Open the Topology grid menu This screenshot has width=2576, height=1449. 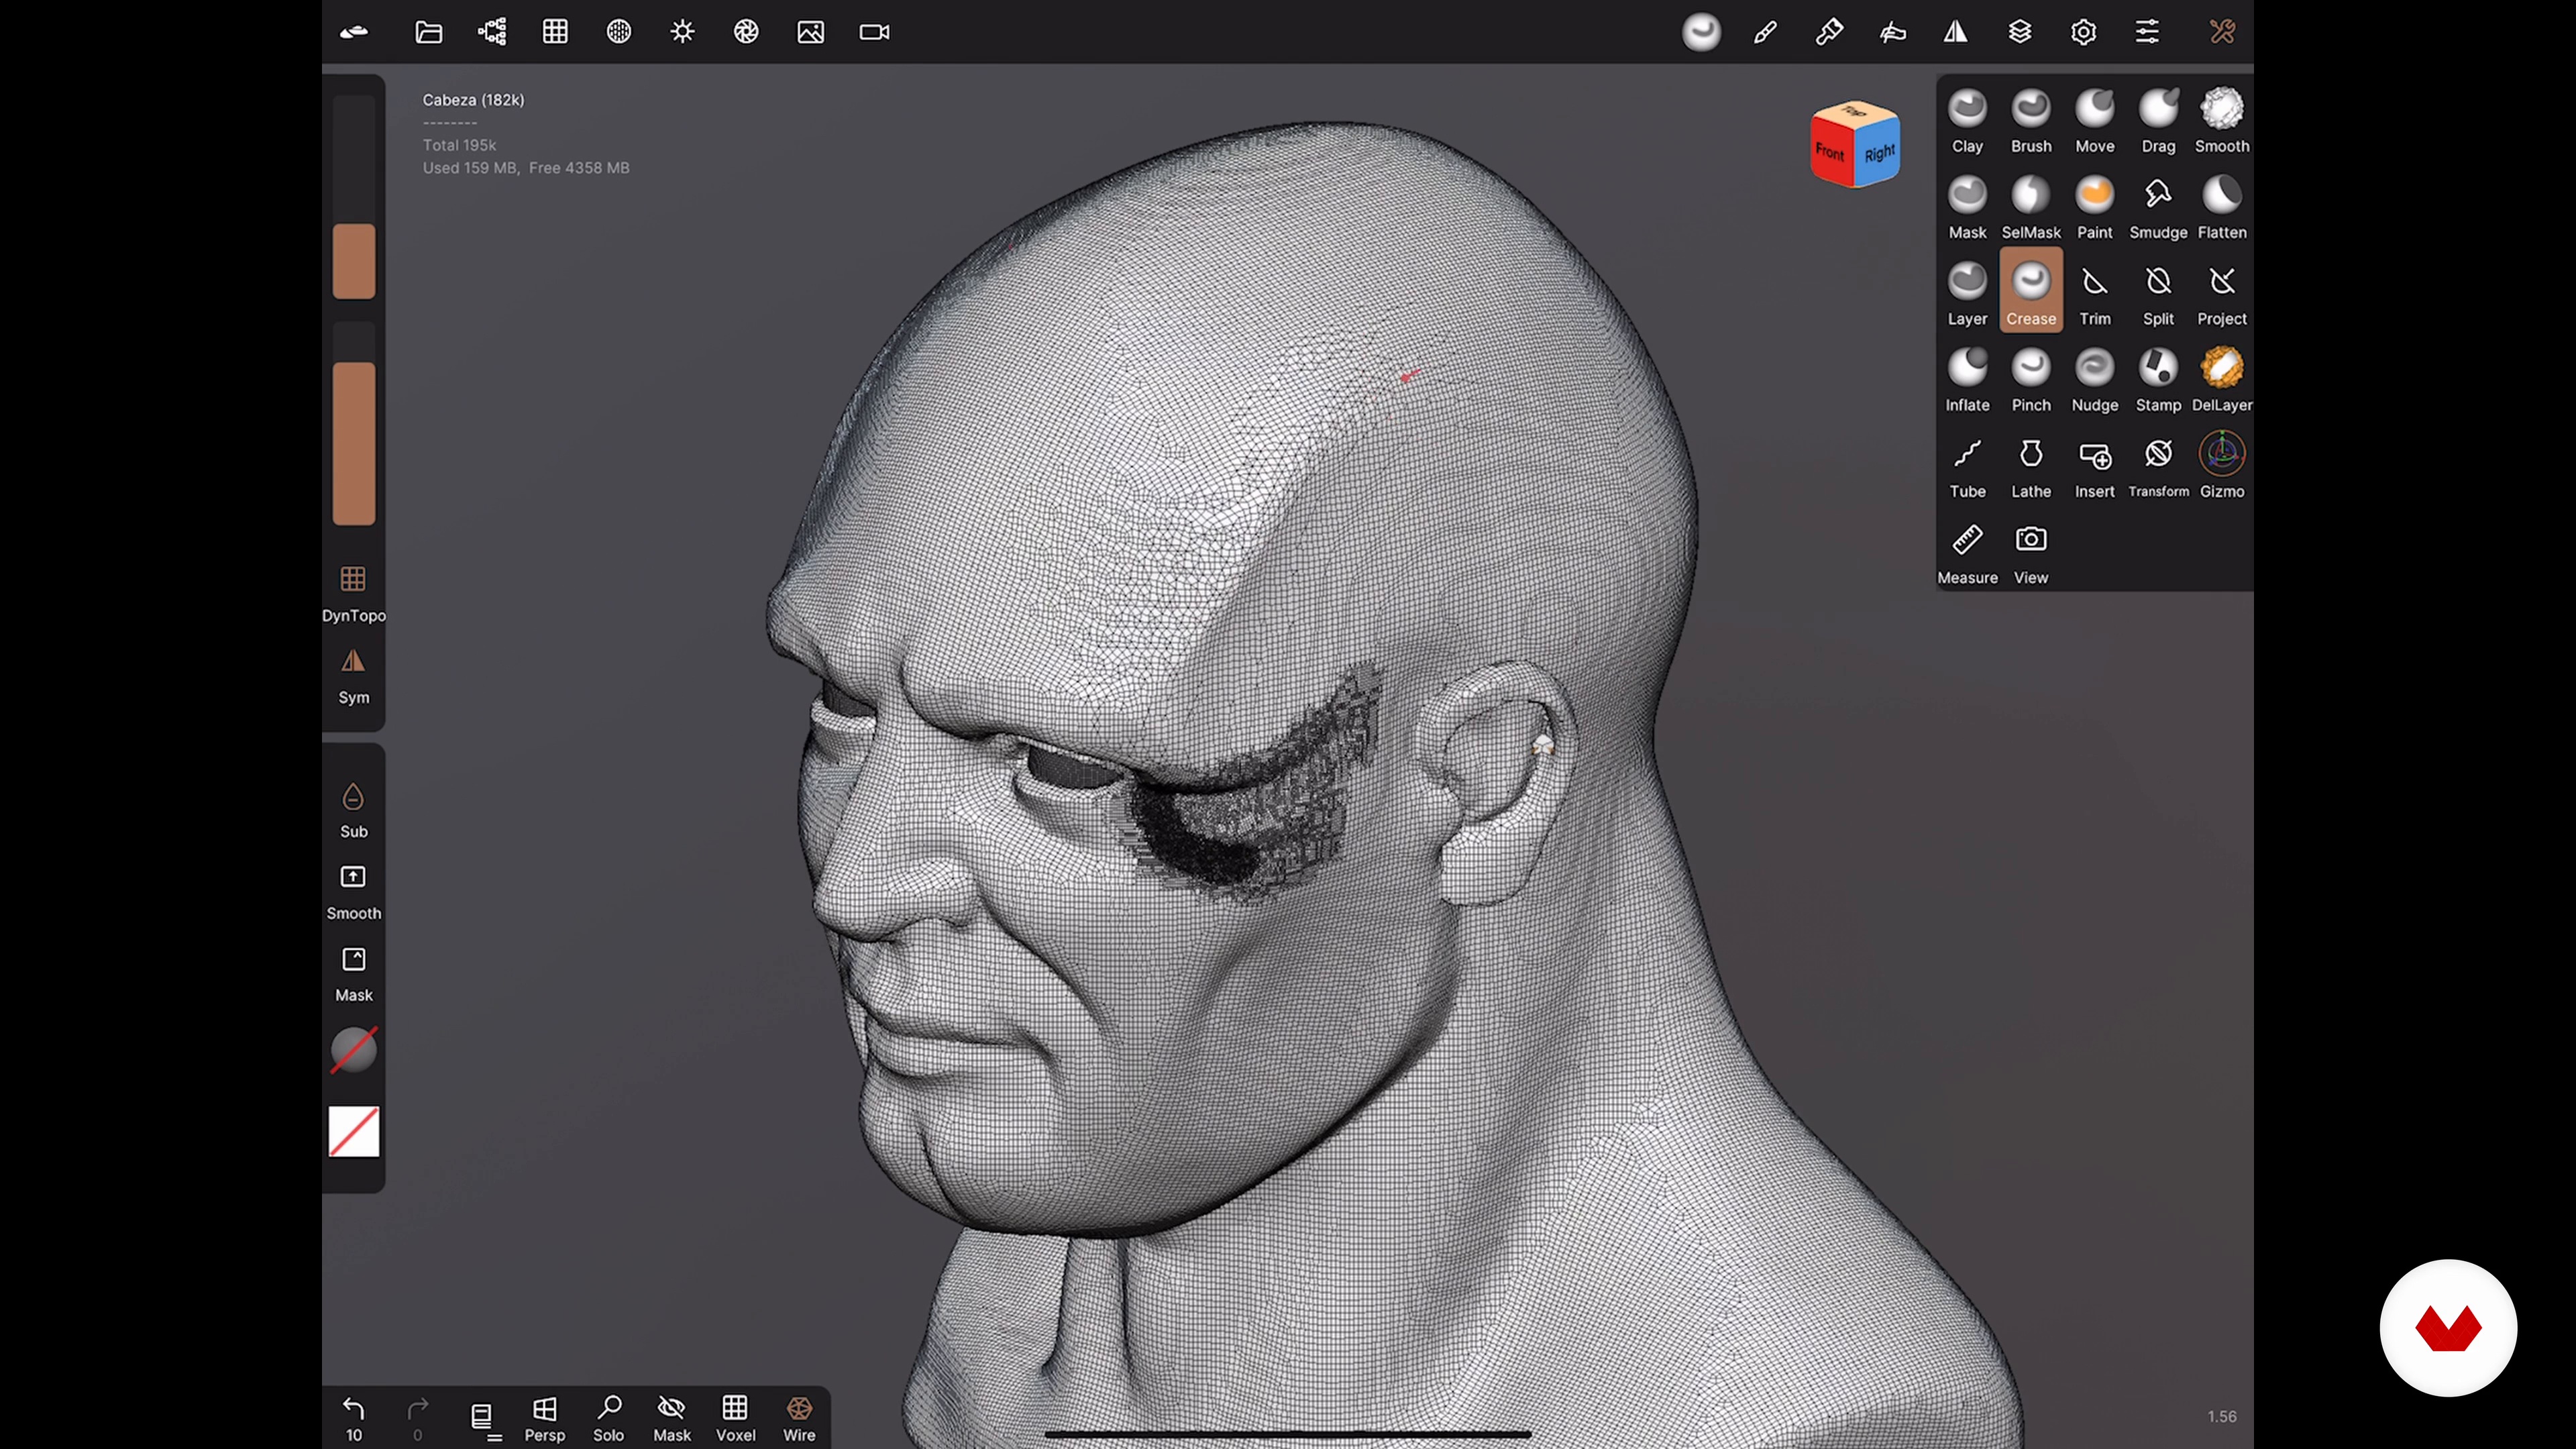(x=555, y=32)
